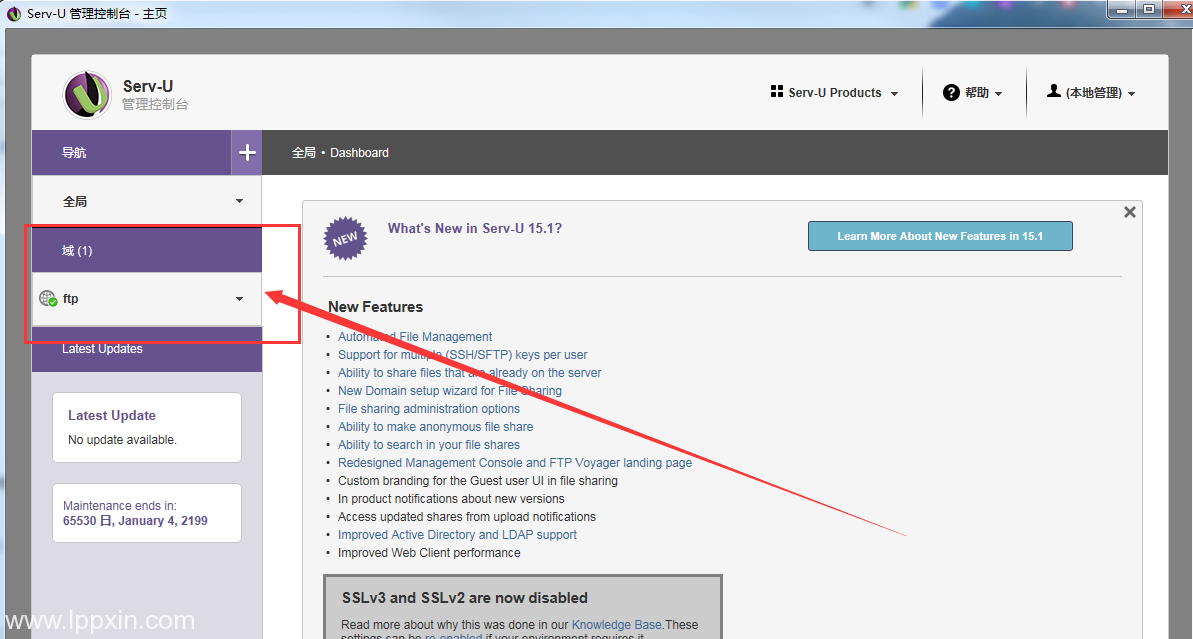Click the purple NEW badge icon
This screenshot has width=1193, height=639.
point(345,239)
